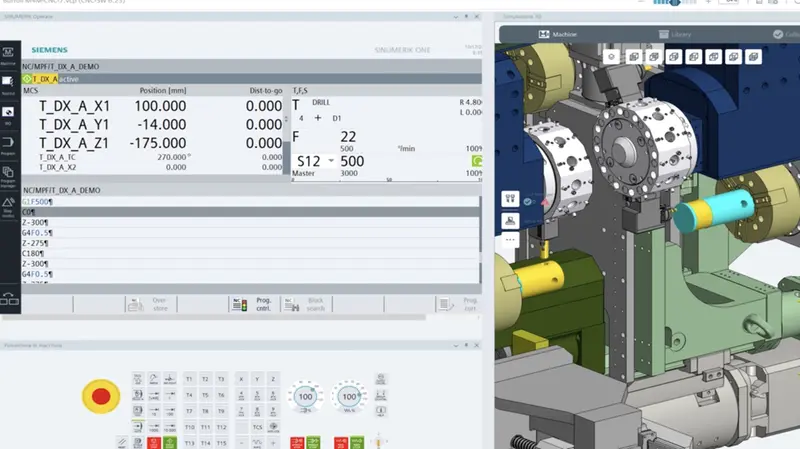Select program line Z-275
The height and width of the screenshot is (449, 800).
click(250, 243)
